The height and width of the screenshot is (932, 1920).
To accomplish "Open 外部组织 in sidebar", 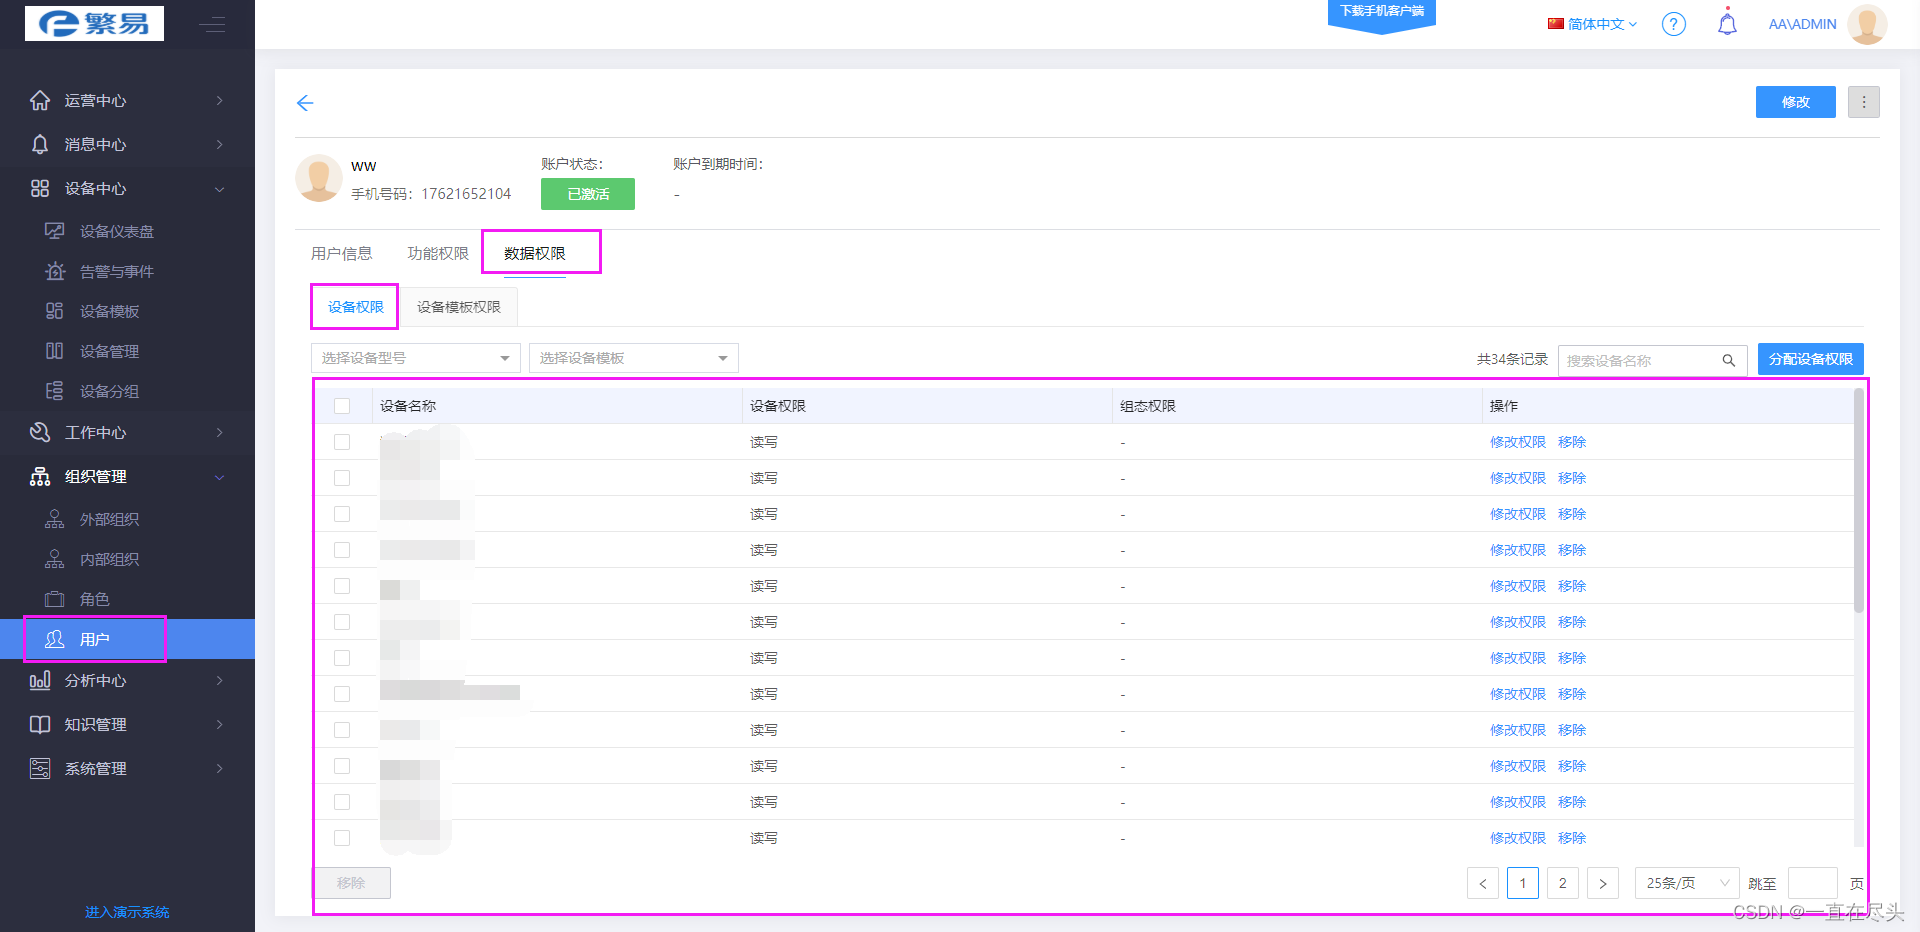I will coord(109,519).
